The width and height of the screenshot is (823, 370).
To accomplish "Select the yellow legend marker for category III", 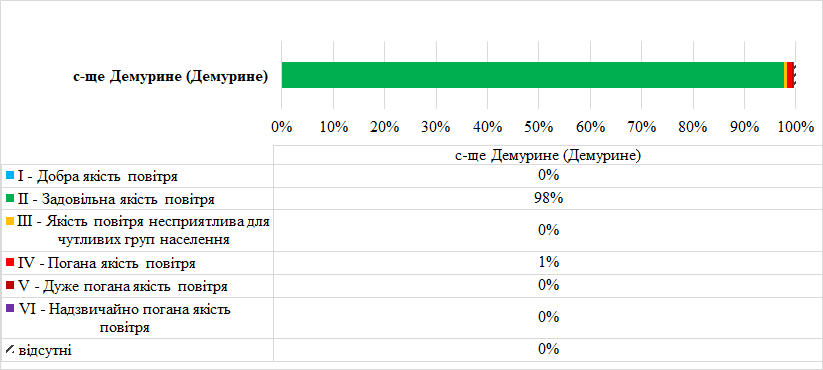I will (9, 221).
